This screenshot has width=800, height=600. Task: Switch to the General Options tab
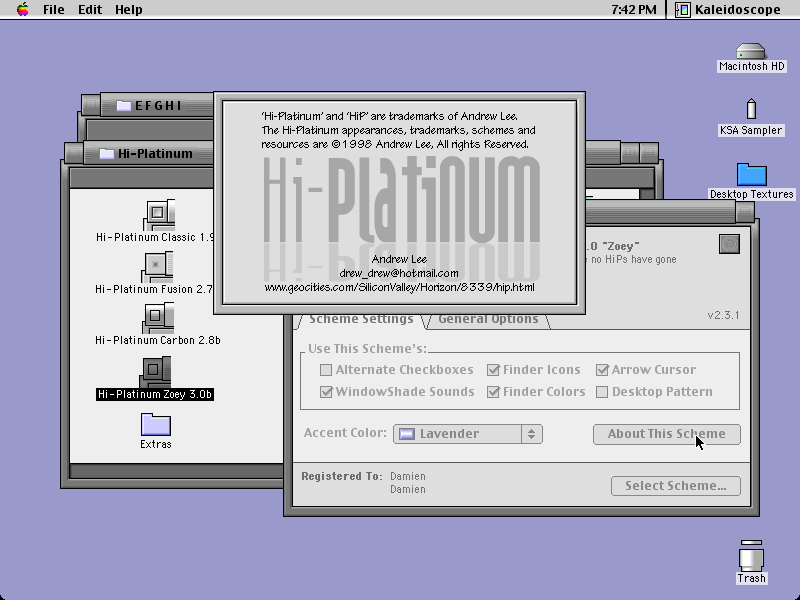488,319
